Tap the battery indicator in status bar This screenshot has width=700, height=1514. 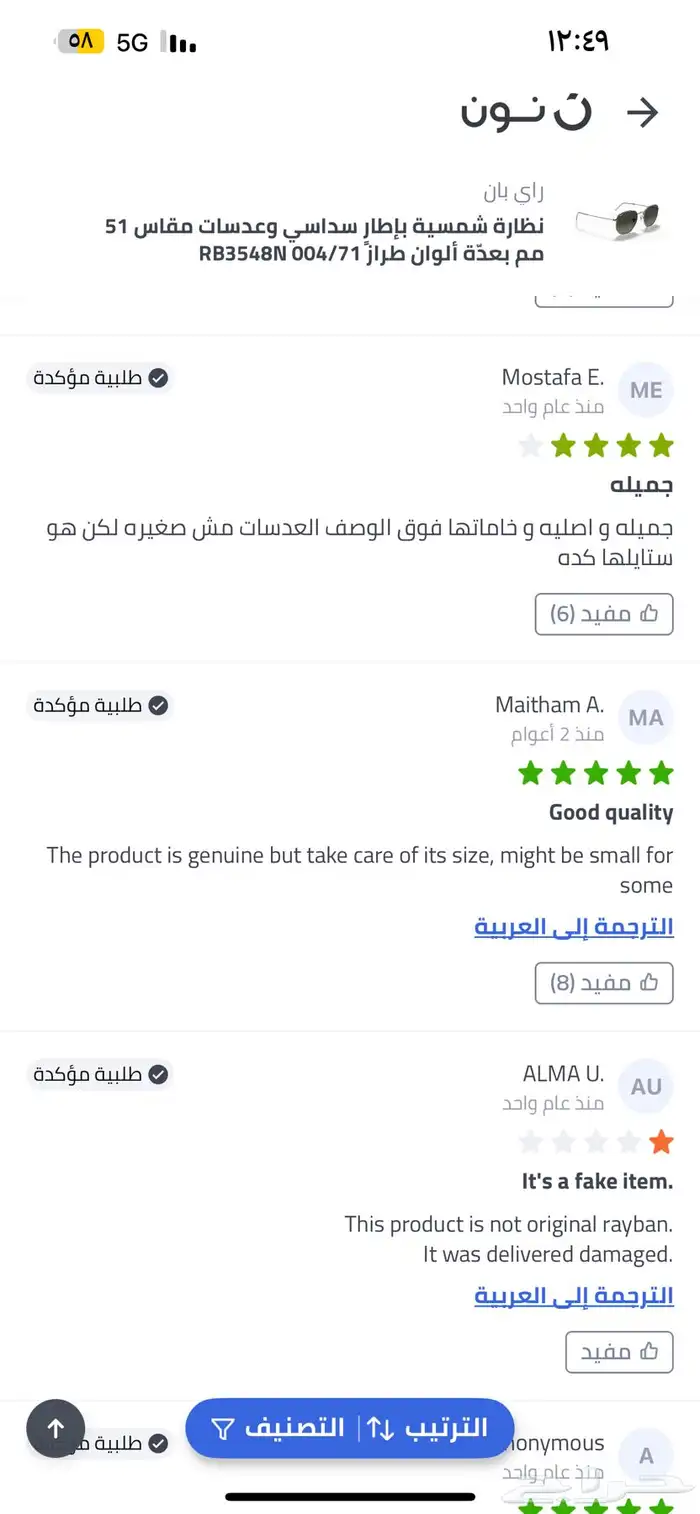coord(81,42)
